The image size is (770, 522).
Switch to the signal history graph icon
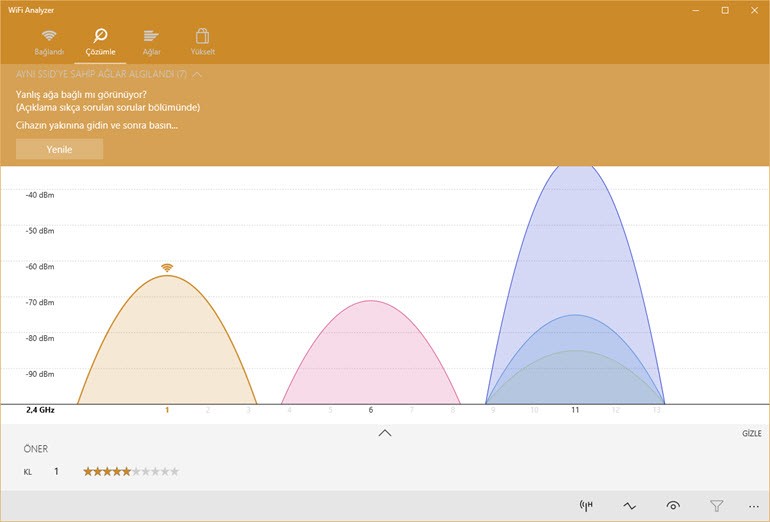point(630,505)
